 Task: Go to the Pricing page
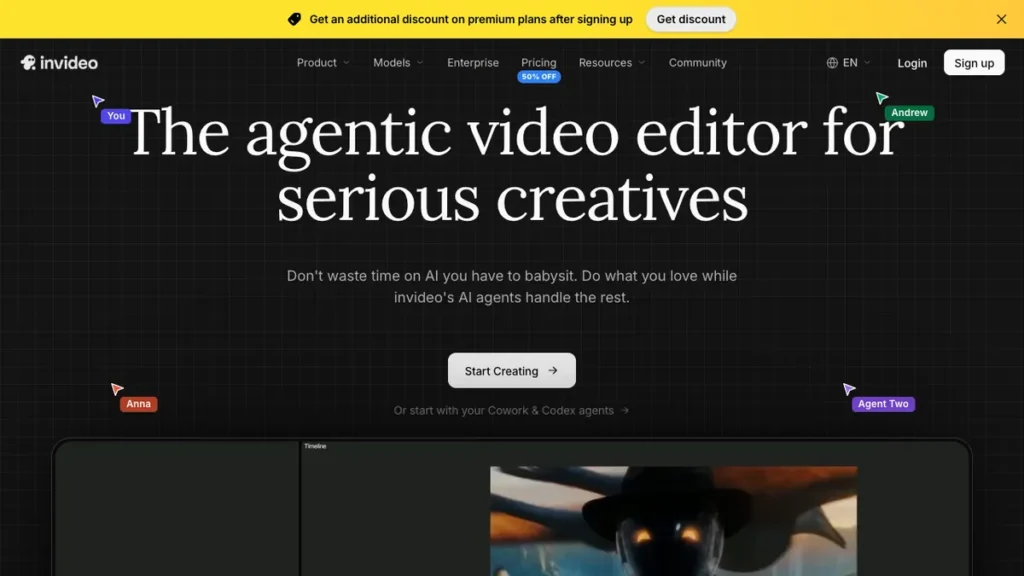click(x=539, y=63)
